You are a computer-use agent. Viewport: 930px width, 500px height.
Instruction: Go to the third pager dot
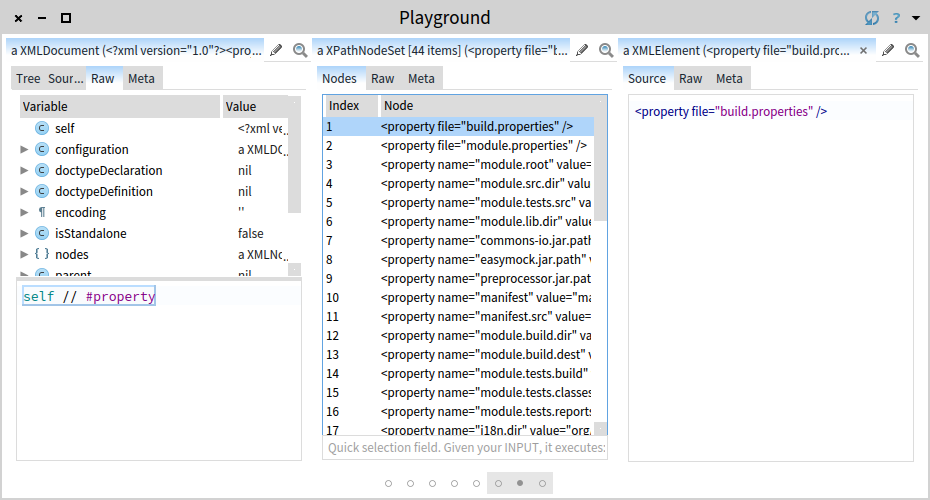(432, 483)
